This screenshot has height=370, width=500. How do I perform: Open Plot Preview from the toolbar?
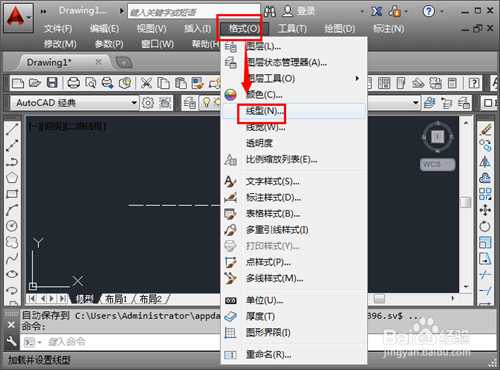coord(90,83)
